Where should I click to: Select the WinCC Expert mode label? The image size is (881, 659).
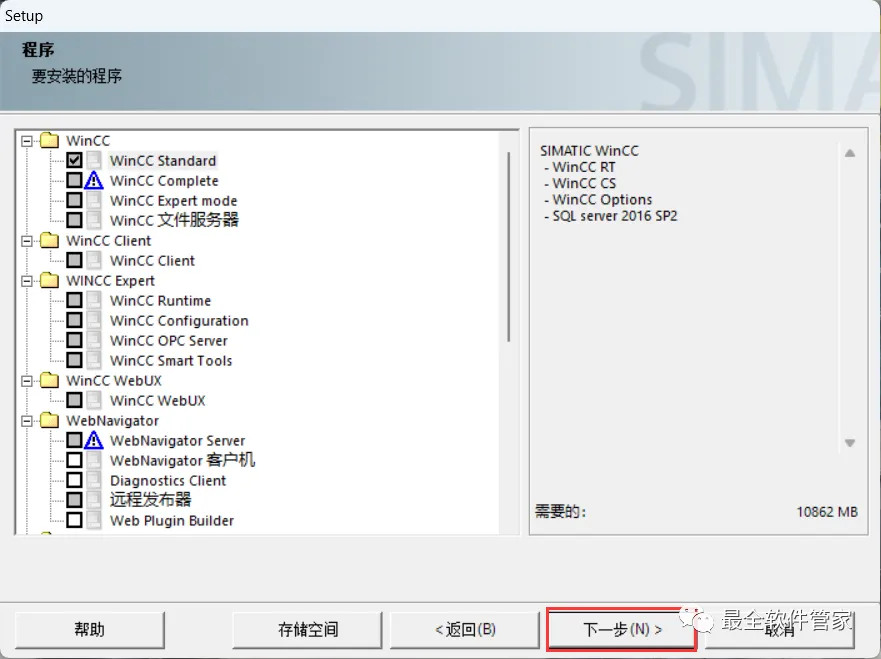point(174,201)
